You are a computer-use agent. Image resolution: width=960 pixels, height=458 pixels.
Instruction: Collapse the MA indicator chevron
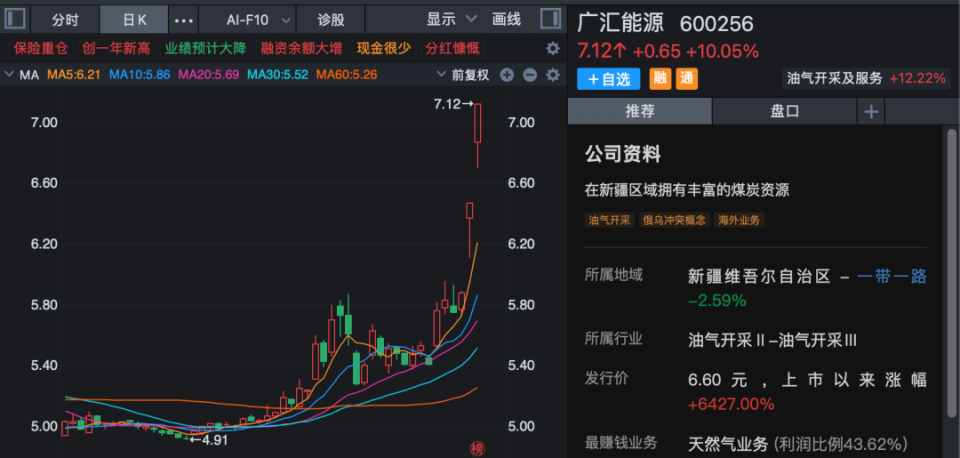point(9,75)
